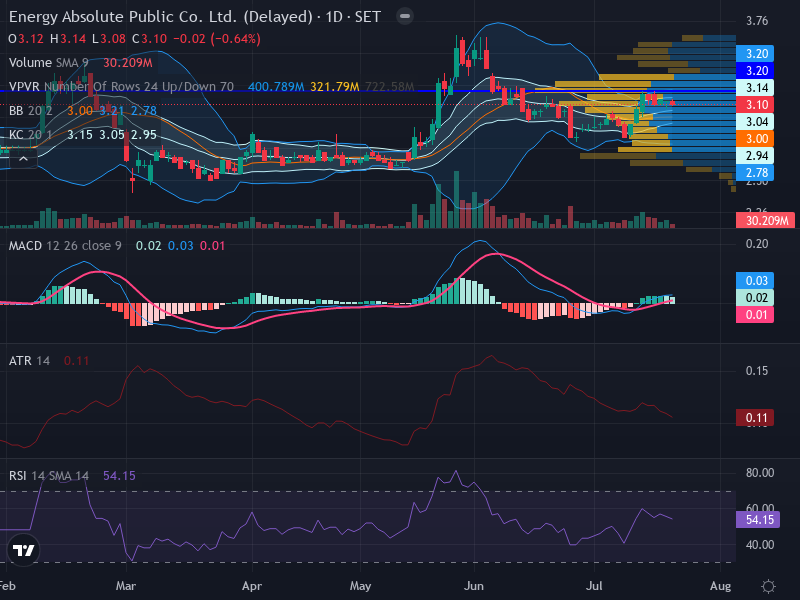
Task: Click the symbol status pill beside SET
Action: (x=405, y=16)
